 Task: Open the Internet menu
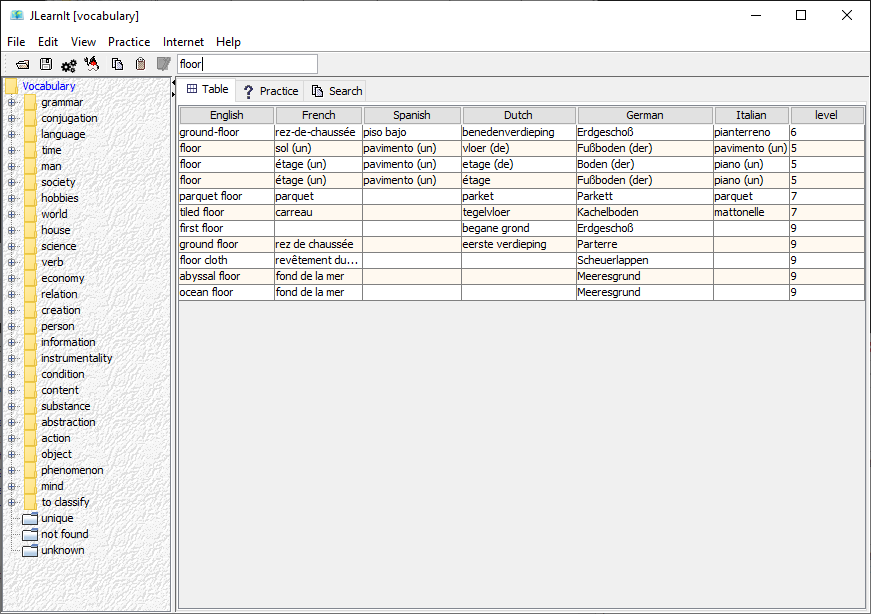click(x=183, y=42)
